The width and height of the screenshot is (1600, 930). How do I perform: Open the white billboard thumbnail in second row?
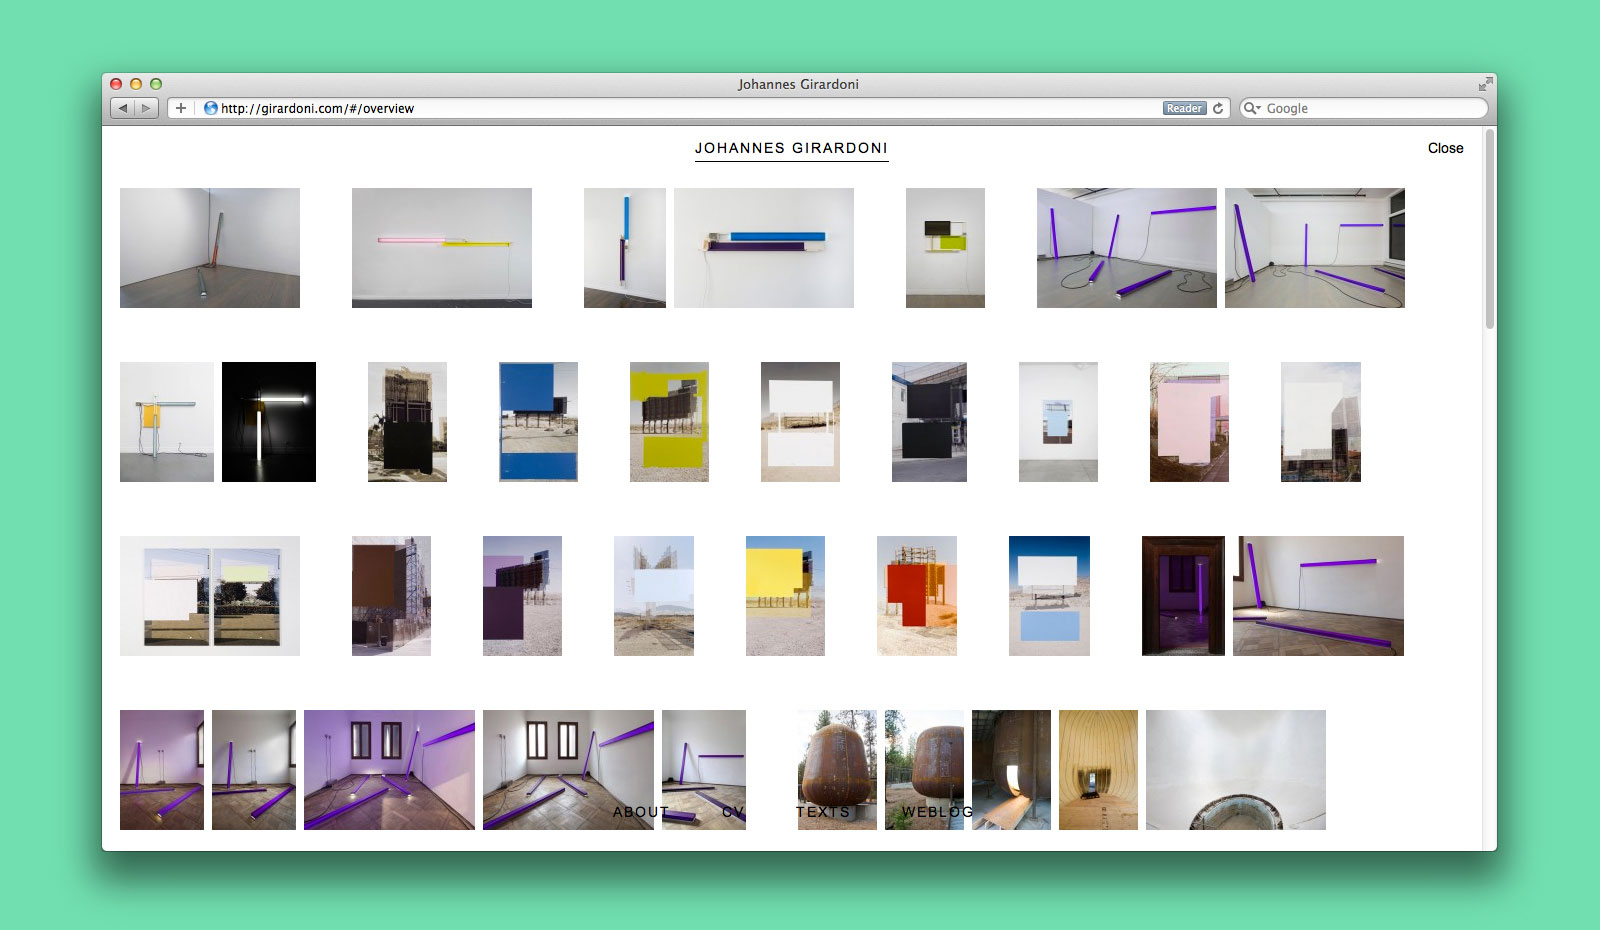click(x=800, y=422)
